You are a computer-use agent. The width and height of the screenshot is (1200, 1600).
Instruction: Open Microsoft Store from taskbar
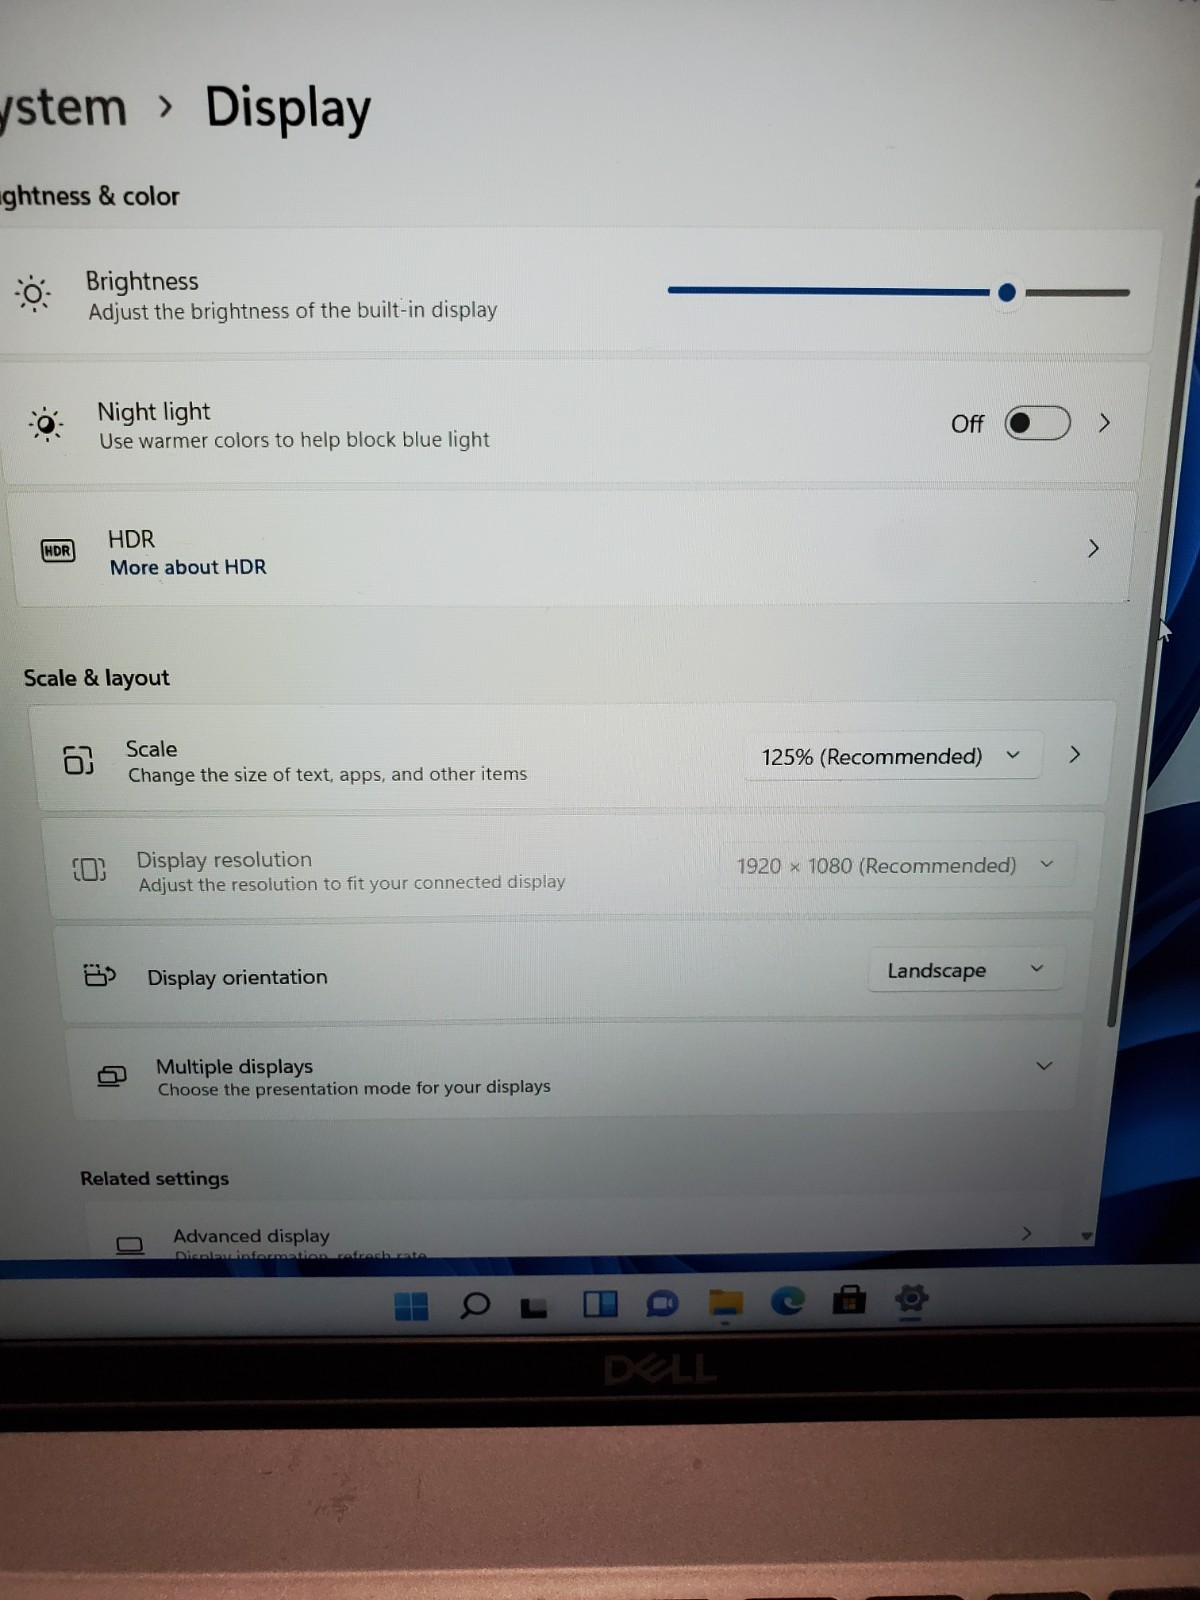pos(849,1299)
